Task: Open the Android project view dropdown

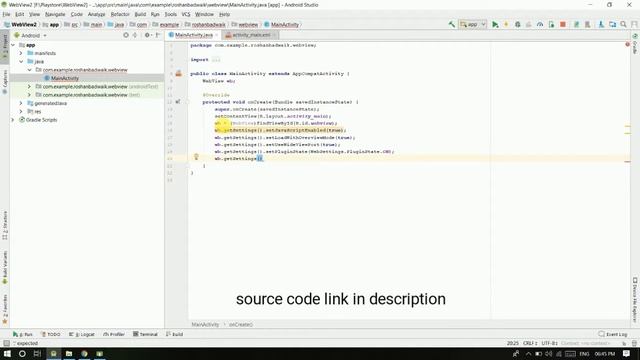Action: (x=31, y=36)
